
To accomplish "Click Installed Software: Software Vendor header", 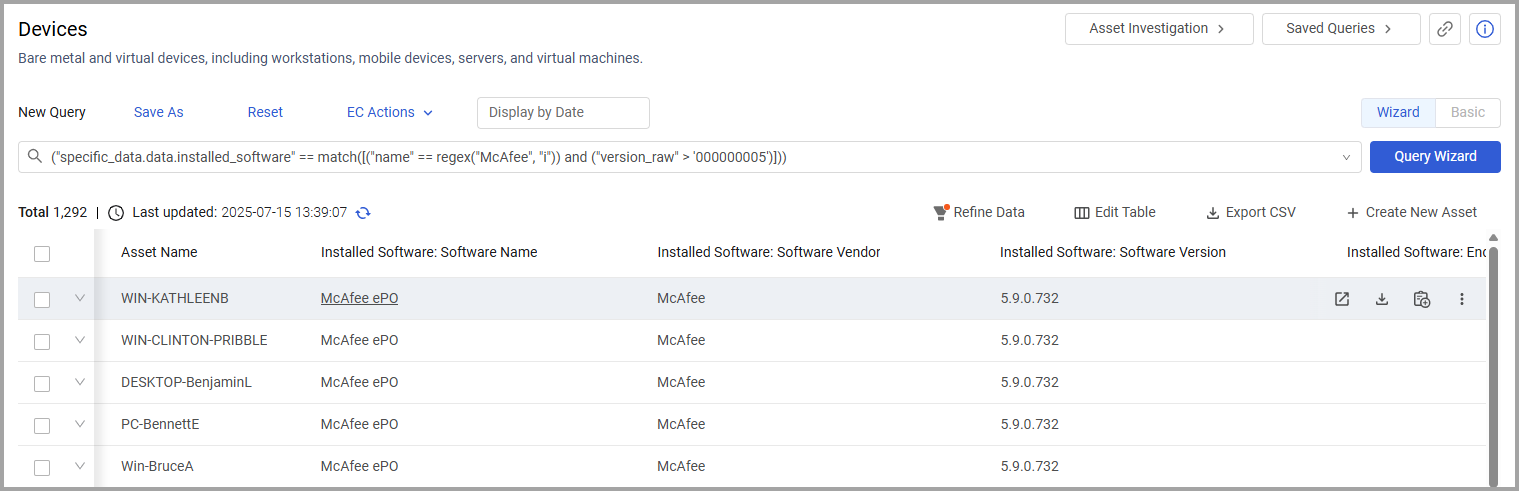I will coord(769,252).
